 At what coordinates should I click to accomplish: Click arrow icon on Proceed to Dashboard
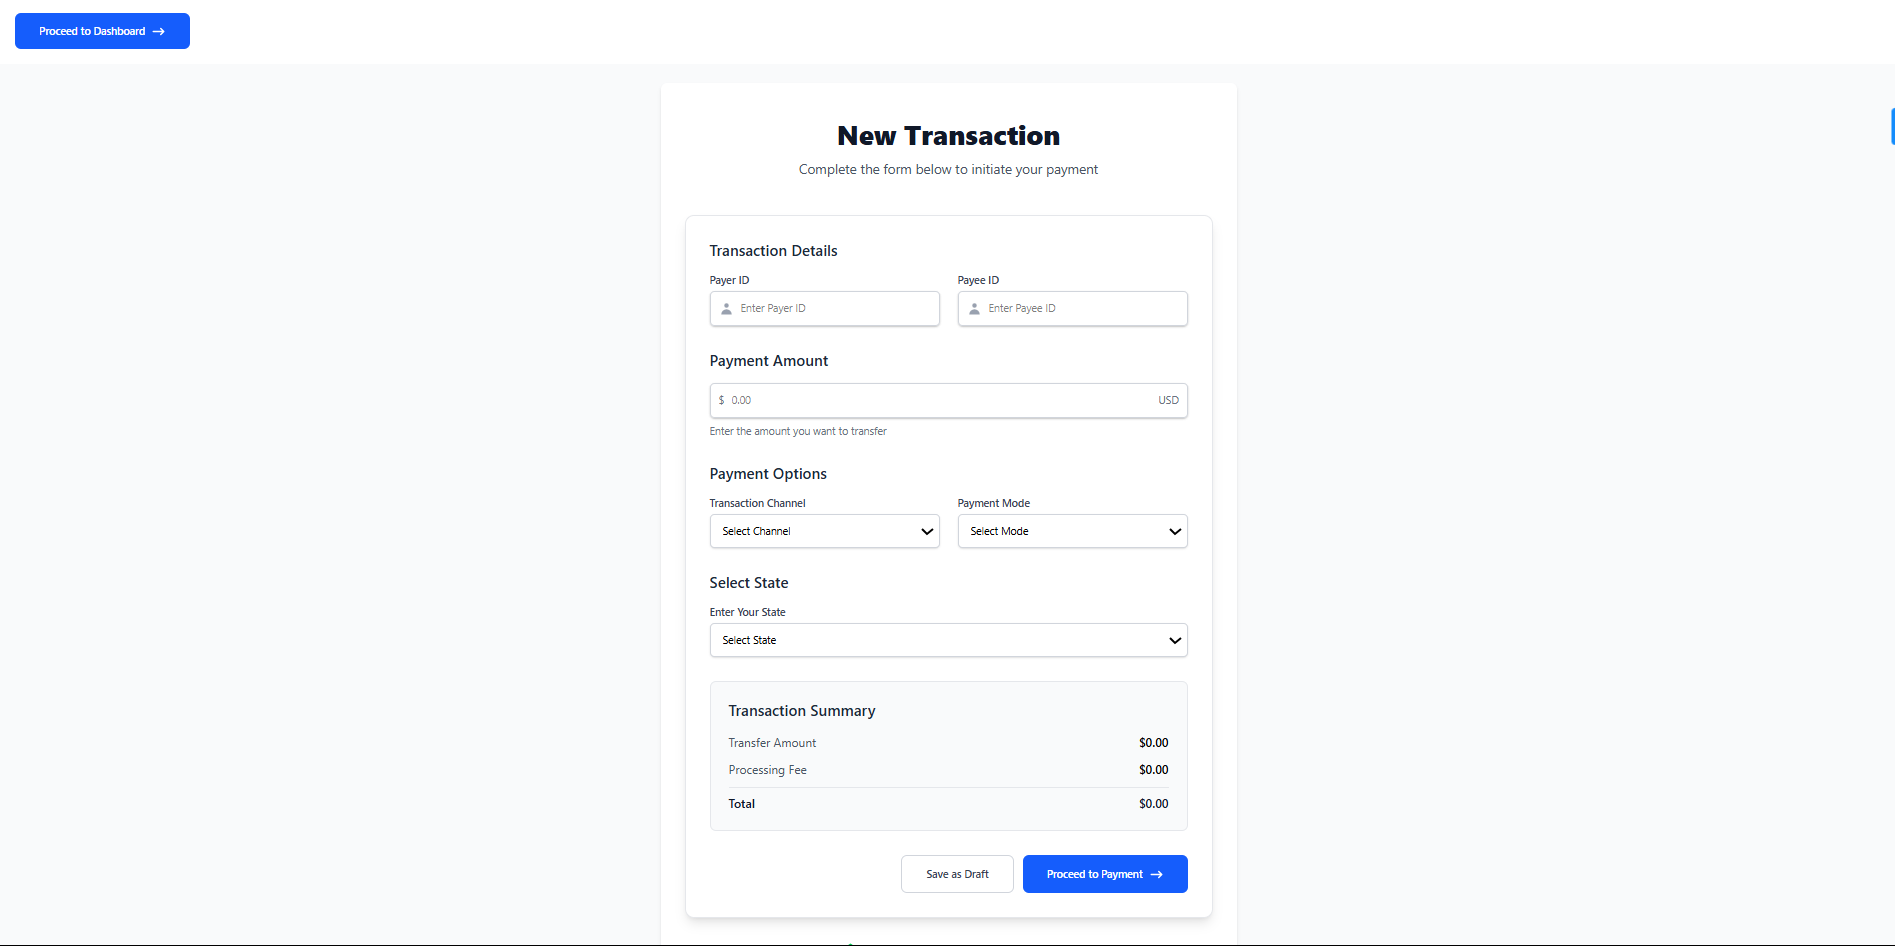(159, 32)
